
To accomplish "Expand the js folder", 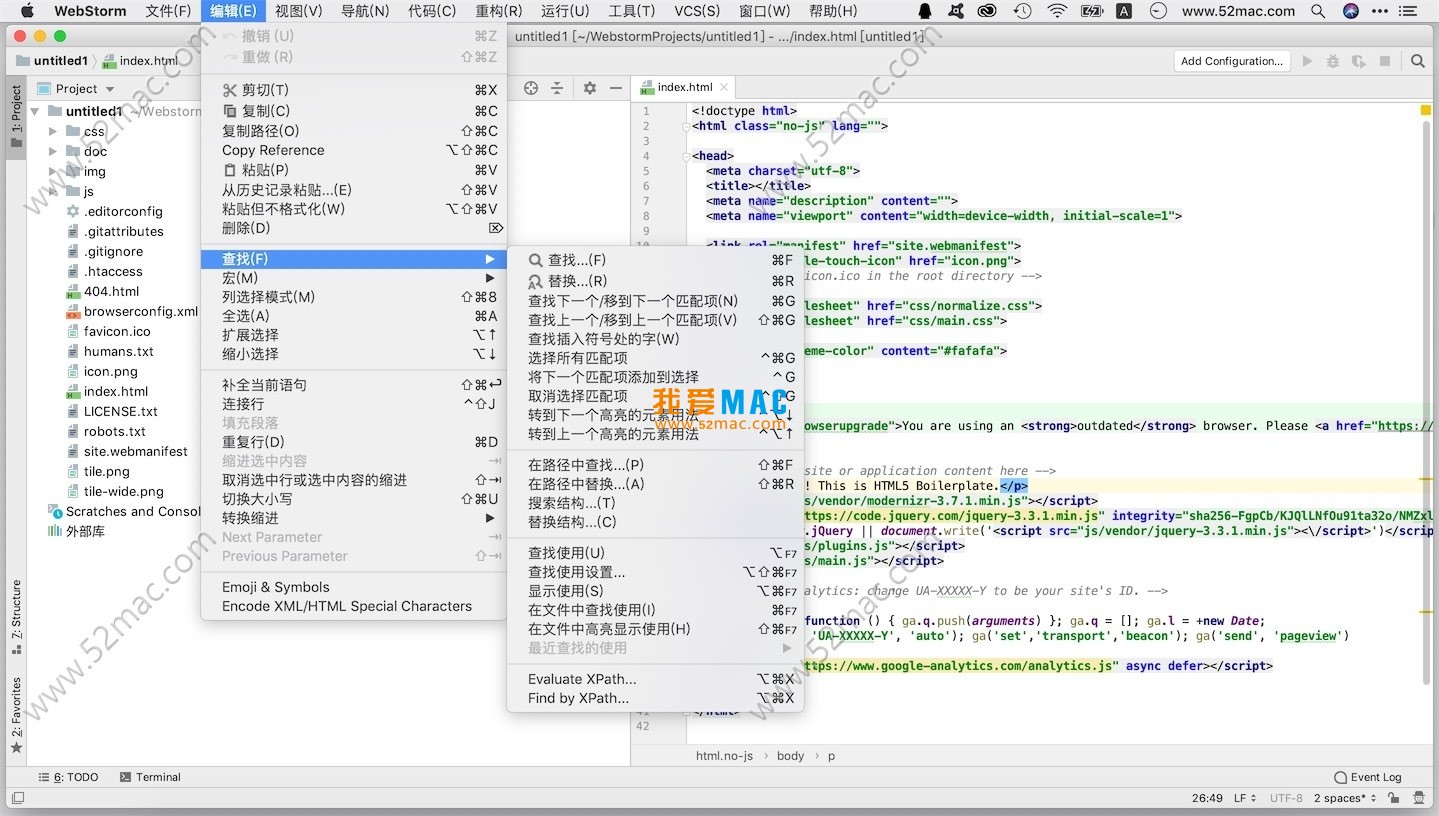I will point(54,191).
